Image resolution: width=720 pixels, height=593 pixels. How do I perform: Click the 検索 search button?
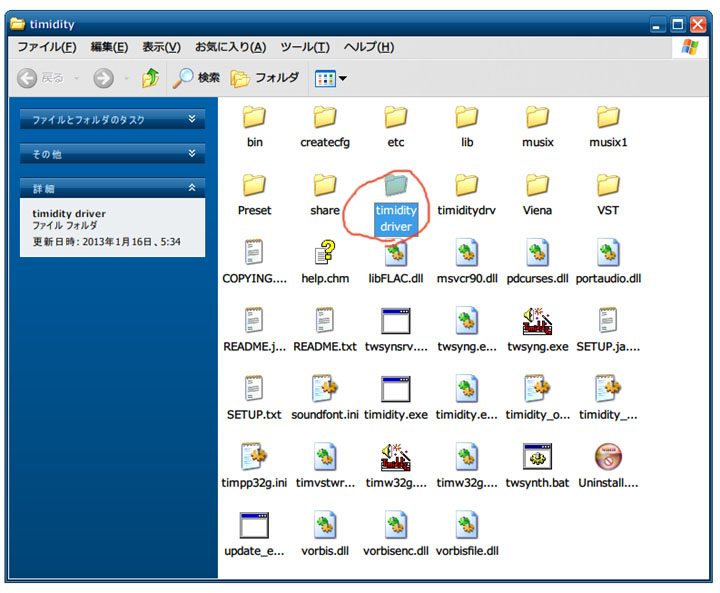click(x=197, y=78)
